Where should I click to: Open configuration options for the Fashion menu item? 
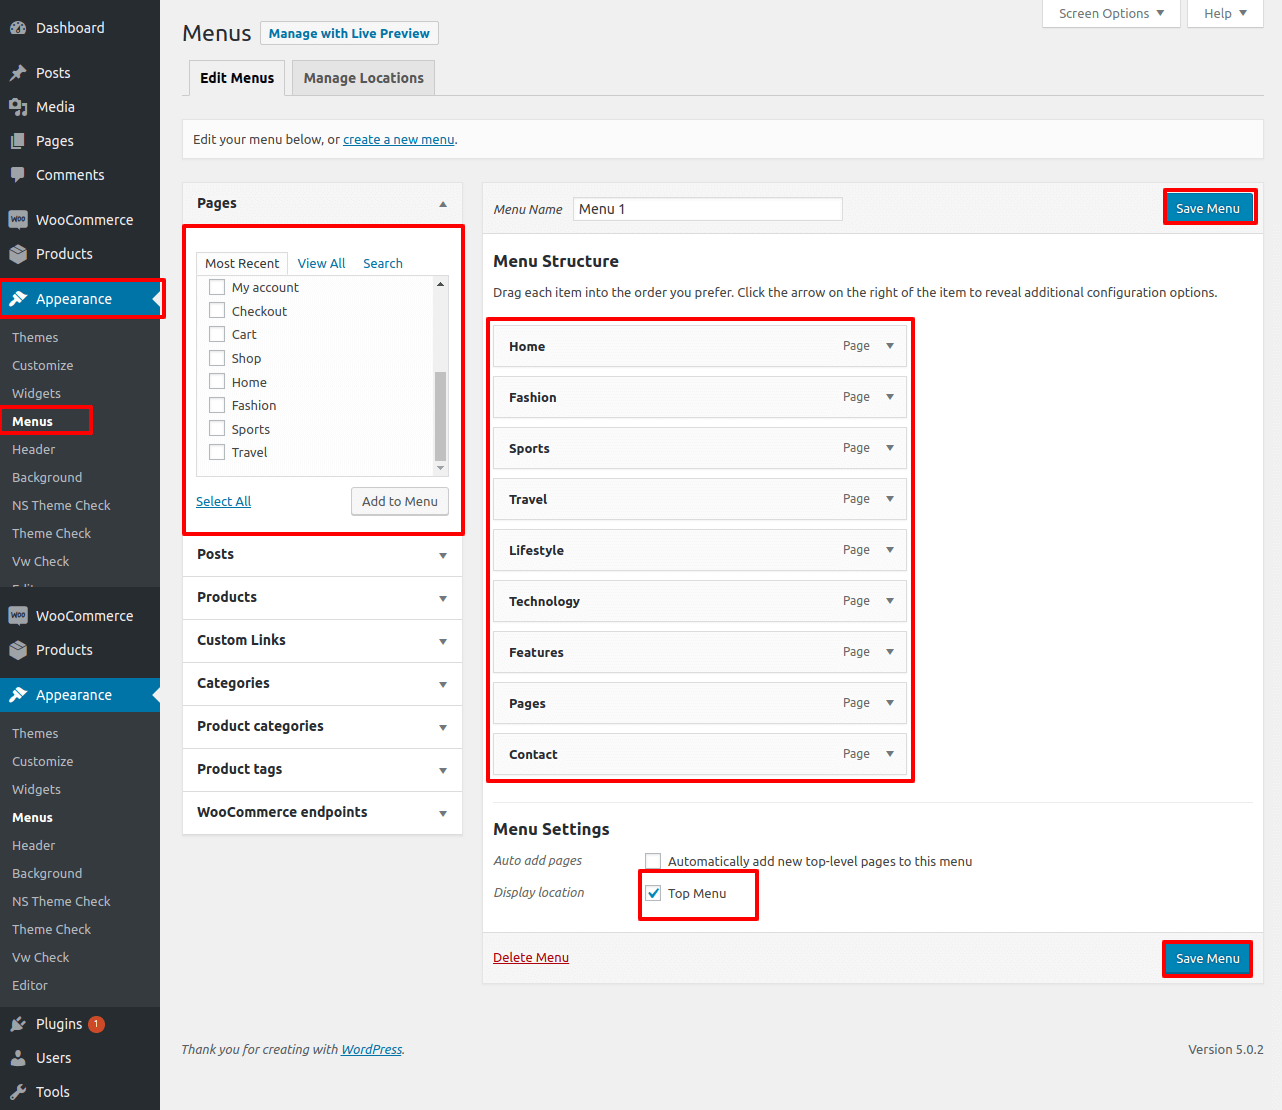(x=891, y=397)
